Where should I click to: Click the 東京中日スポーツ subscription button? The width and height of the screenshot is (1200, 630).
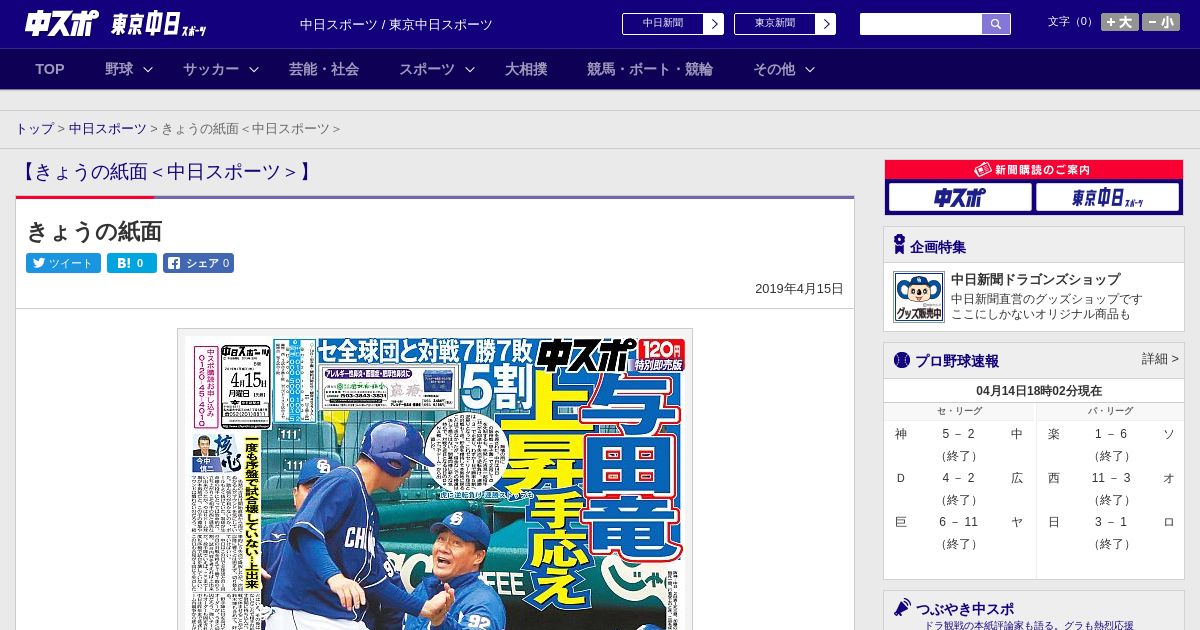[x=1108, y=197]
